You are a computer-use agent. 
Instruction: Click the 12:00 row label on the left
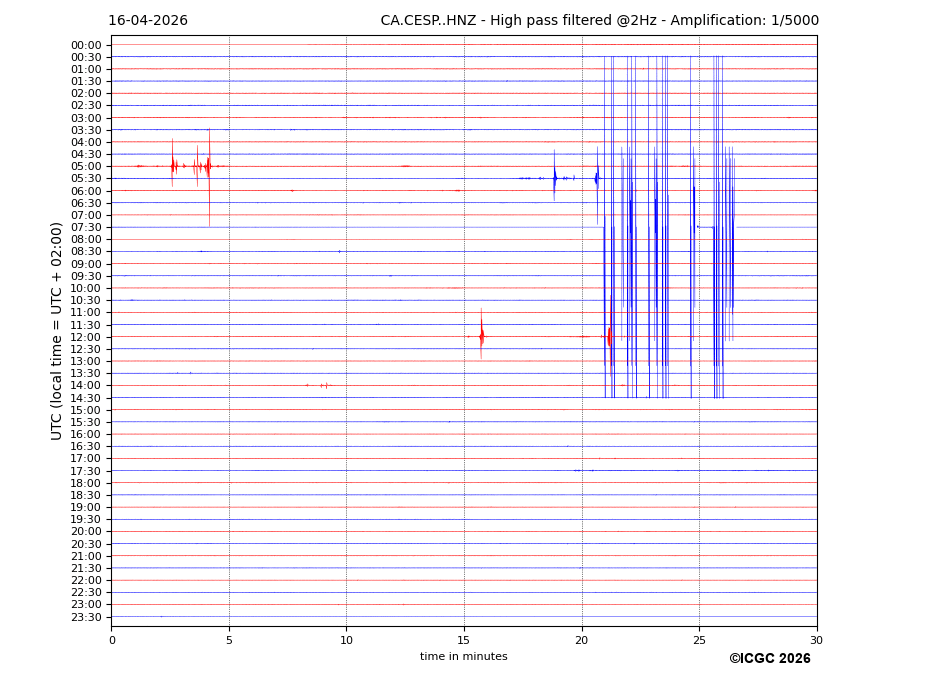pyautogui.click(x=86, y=337)
